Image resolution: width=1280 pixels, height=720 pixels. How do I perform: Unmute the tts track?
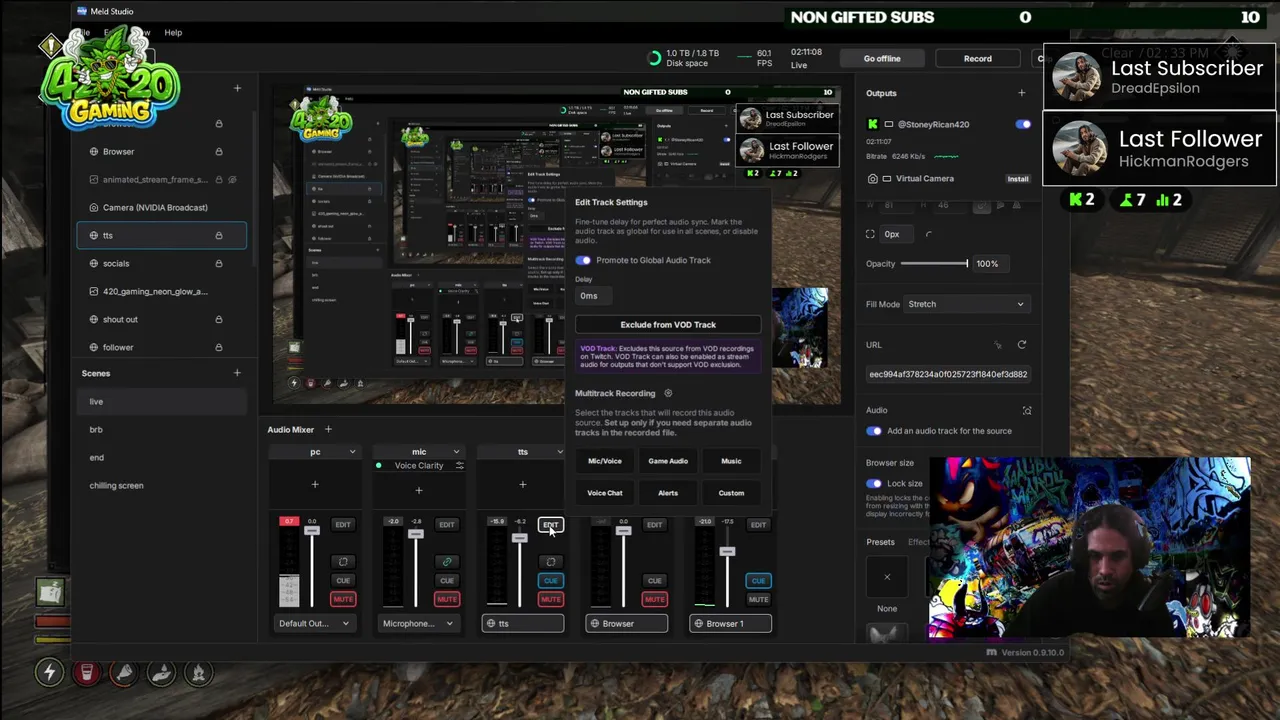pyautogui.click(x=551, y=599)
